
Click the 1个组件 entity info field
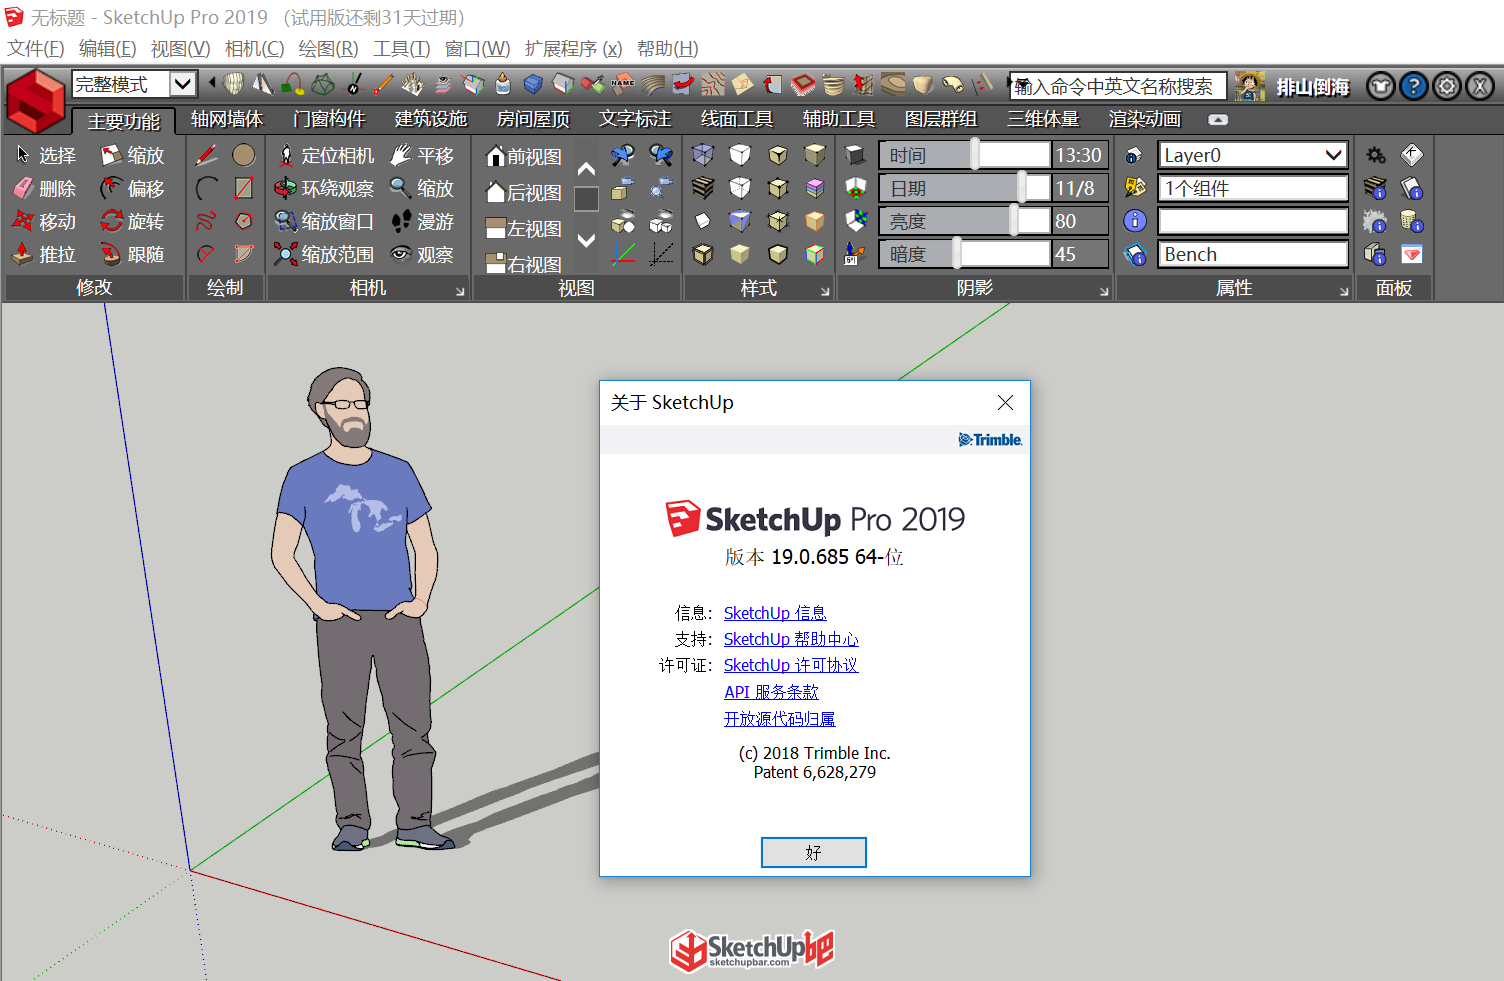click(x=1253, y=188)
